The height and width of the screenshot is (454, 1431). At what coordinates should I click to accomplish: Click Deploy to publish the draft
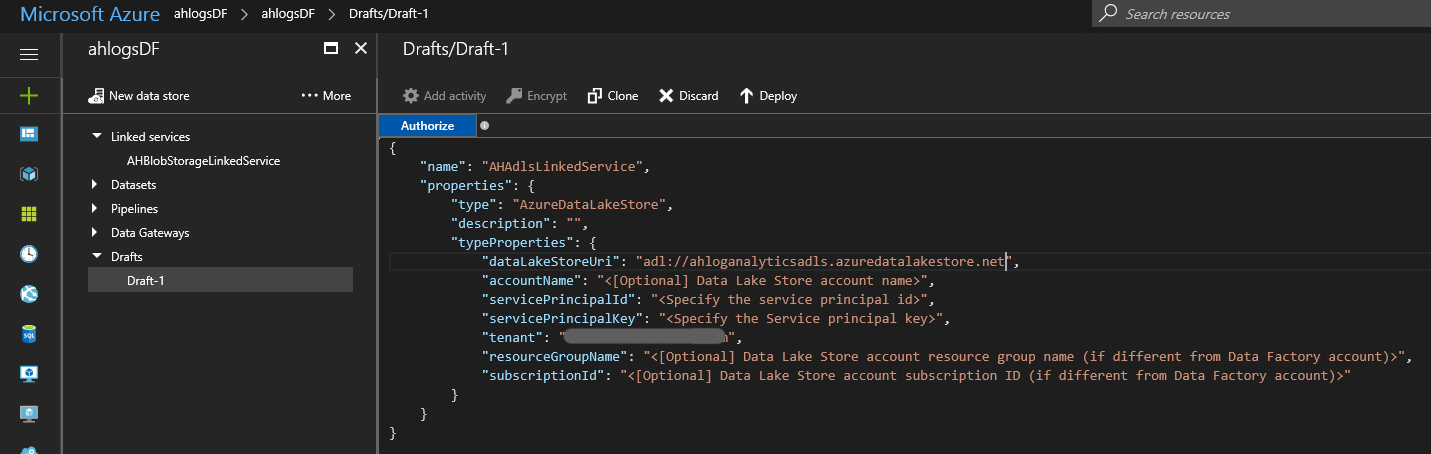[x=767, y=96]
